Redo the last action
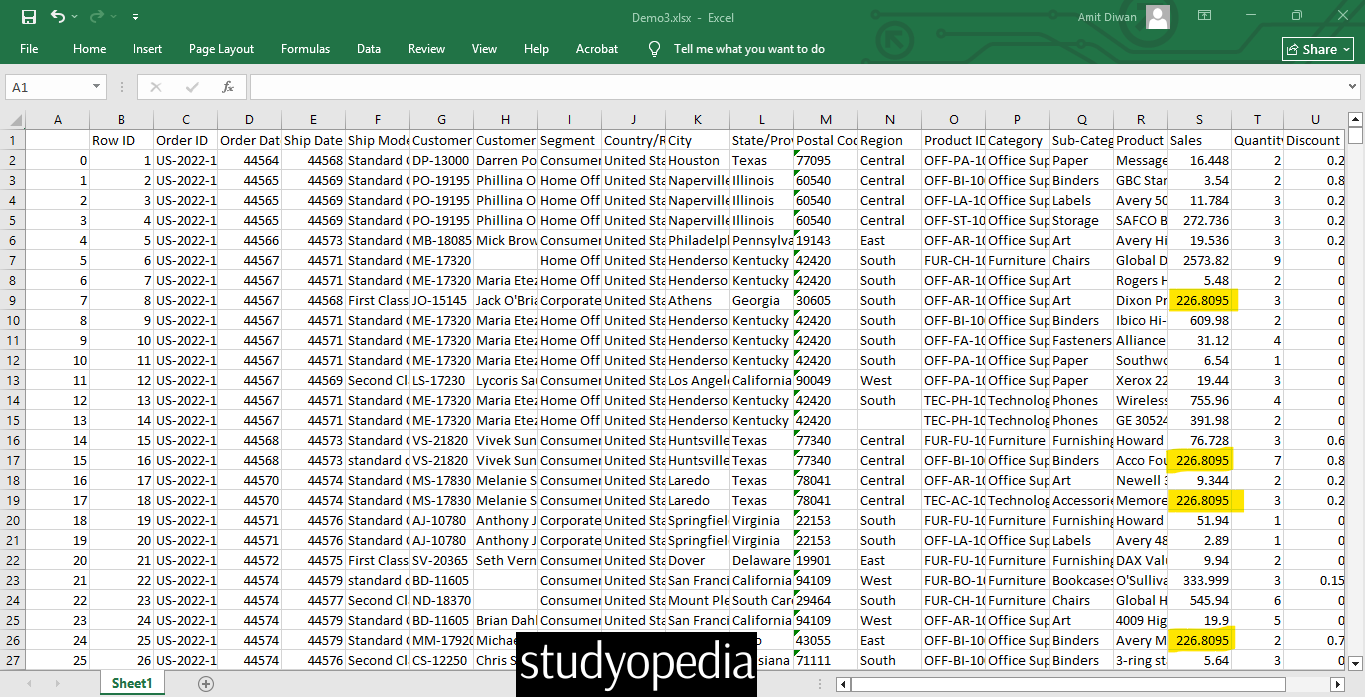 (x=95, y=16)
